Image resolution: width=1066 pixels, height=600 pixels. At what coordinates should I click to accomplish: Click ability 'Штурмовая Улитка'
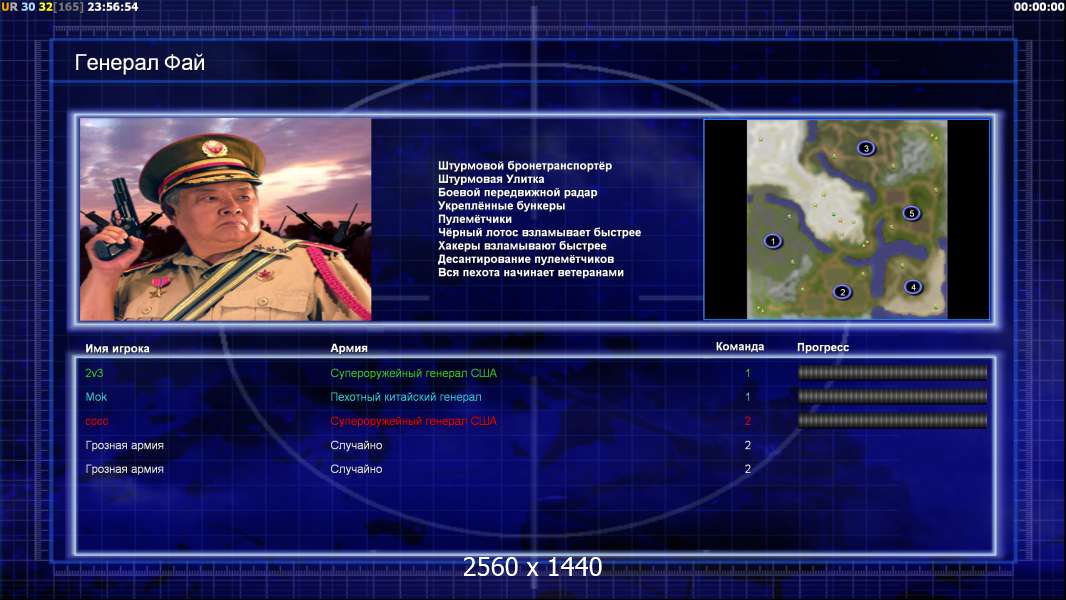(x=491, y=179)
